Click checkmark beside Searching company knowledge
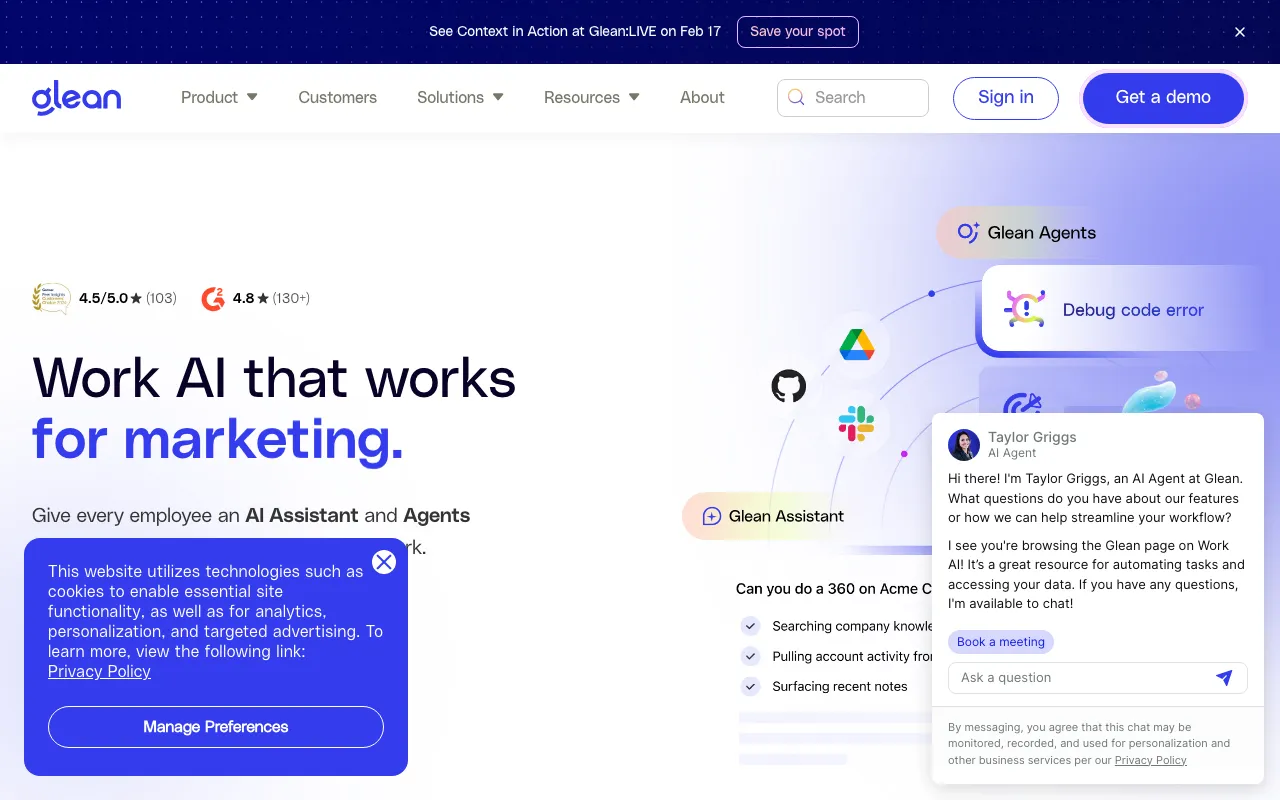 750,626
